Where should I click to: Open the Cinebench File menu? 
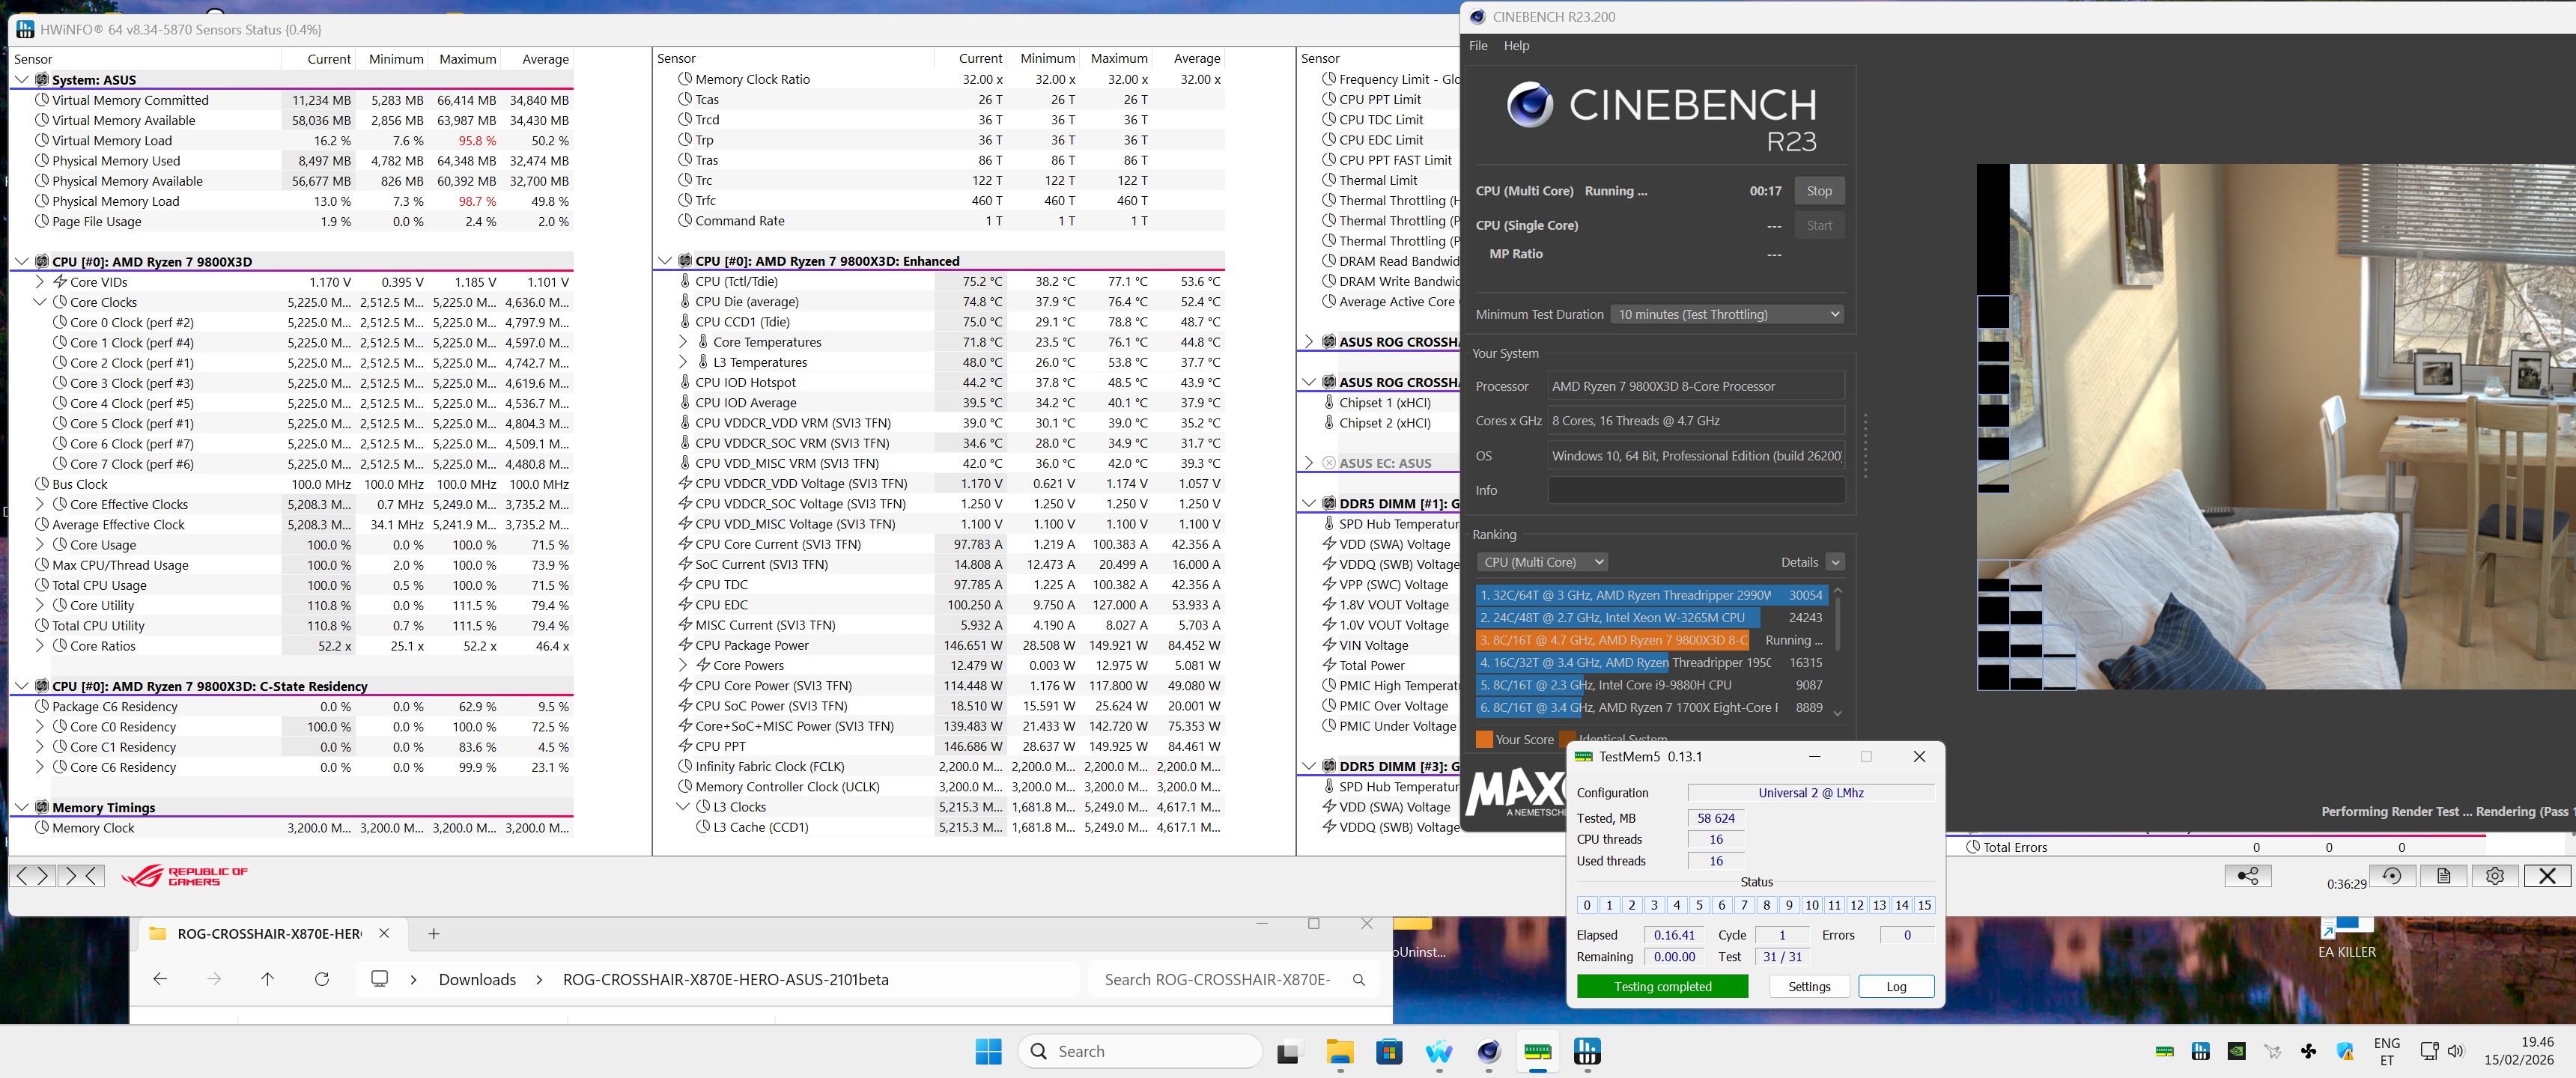1478,46
